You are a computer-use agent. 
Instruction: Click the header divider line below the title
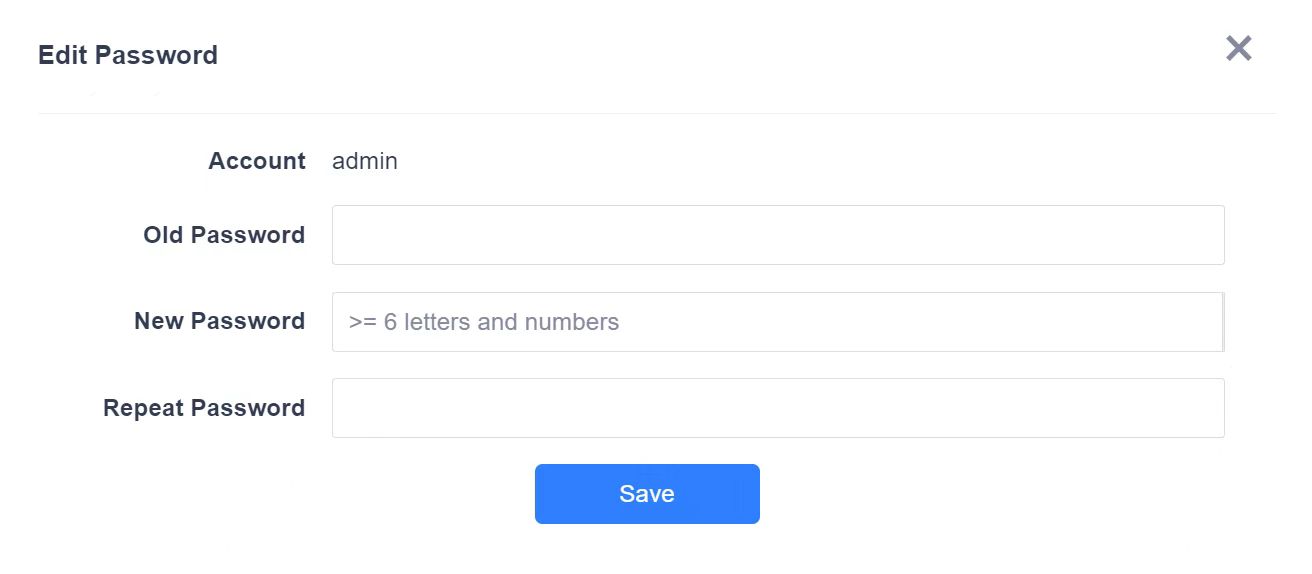click(656, 113)
